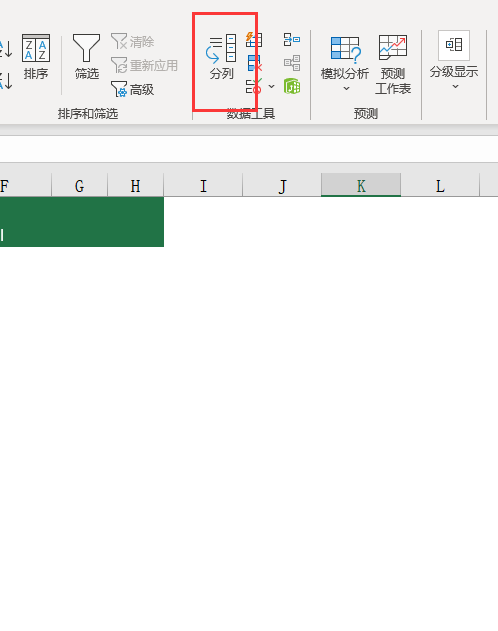Expand the 分级显示 Outline group
This screenshot has width=498, height=631.
tap(454, 60)
